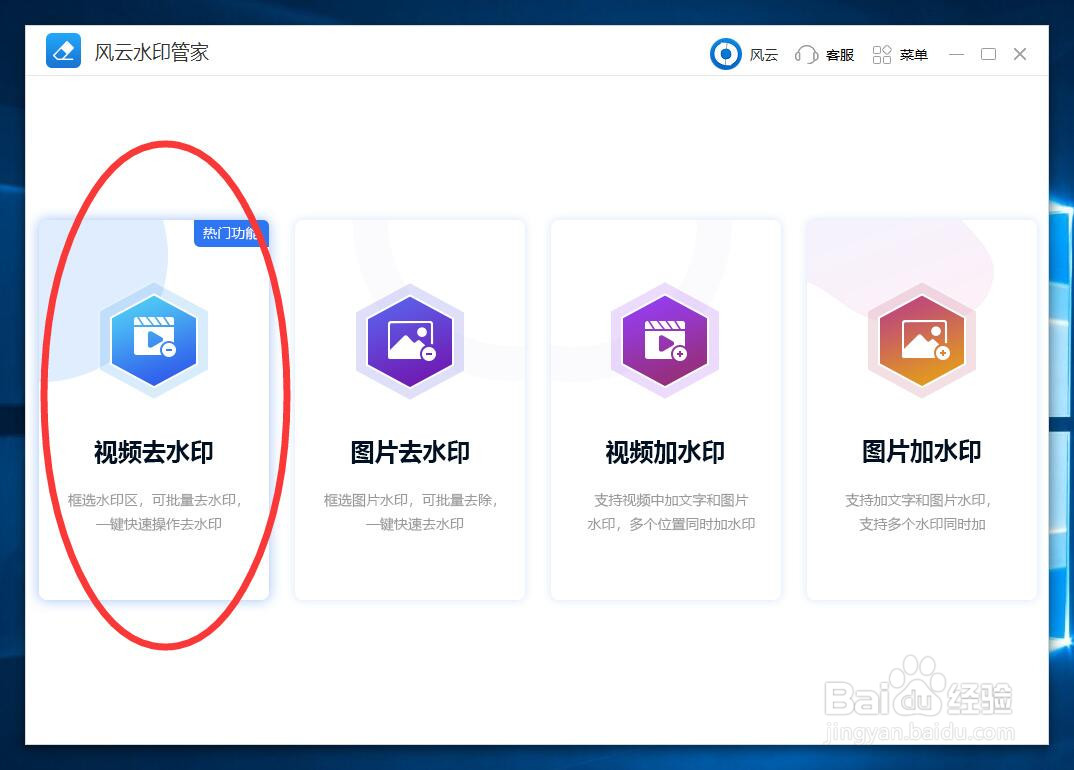Click the text 水印，多个位置同时加水印
Viewport: 1074px width, 770px height.
(671, 524)
